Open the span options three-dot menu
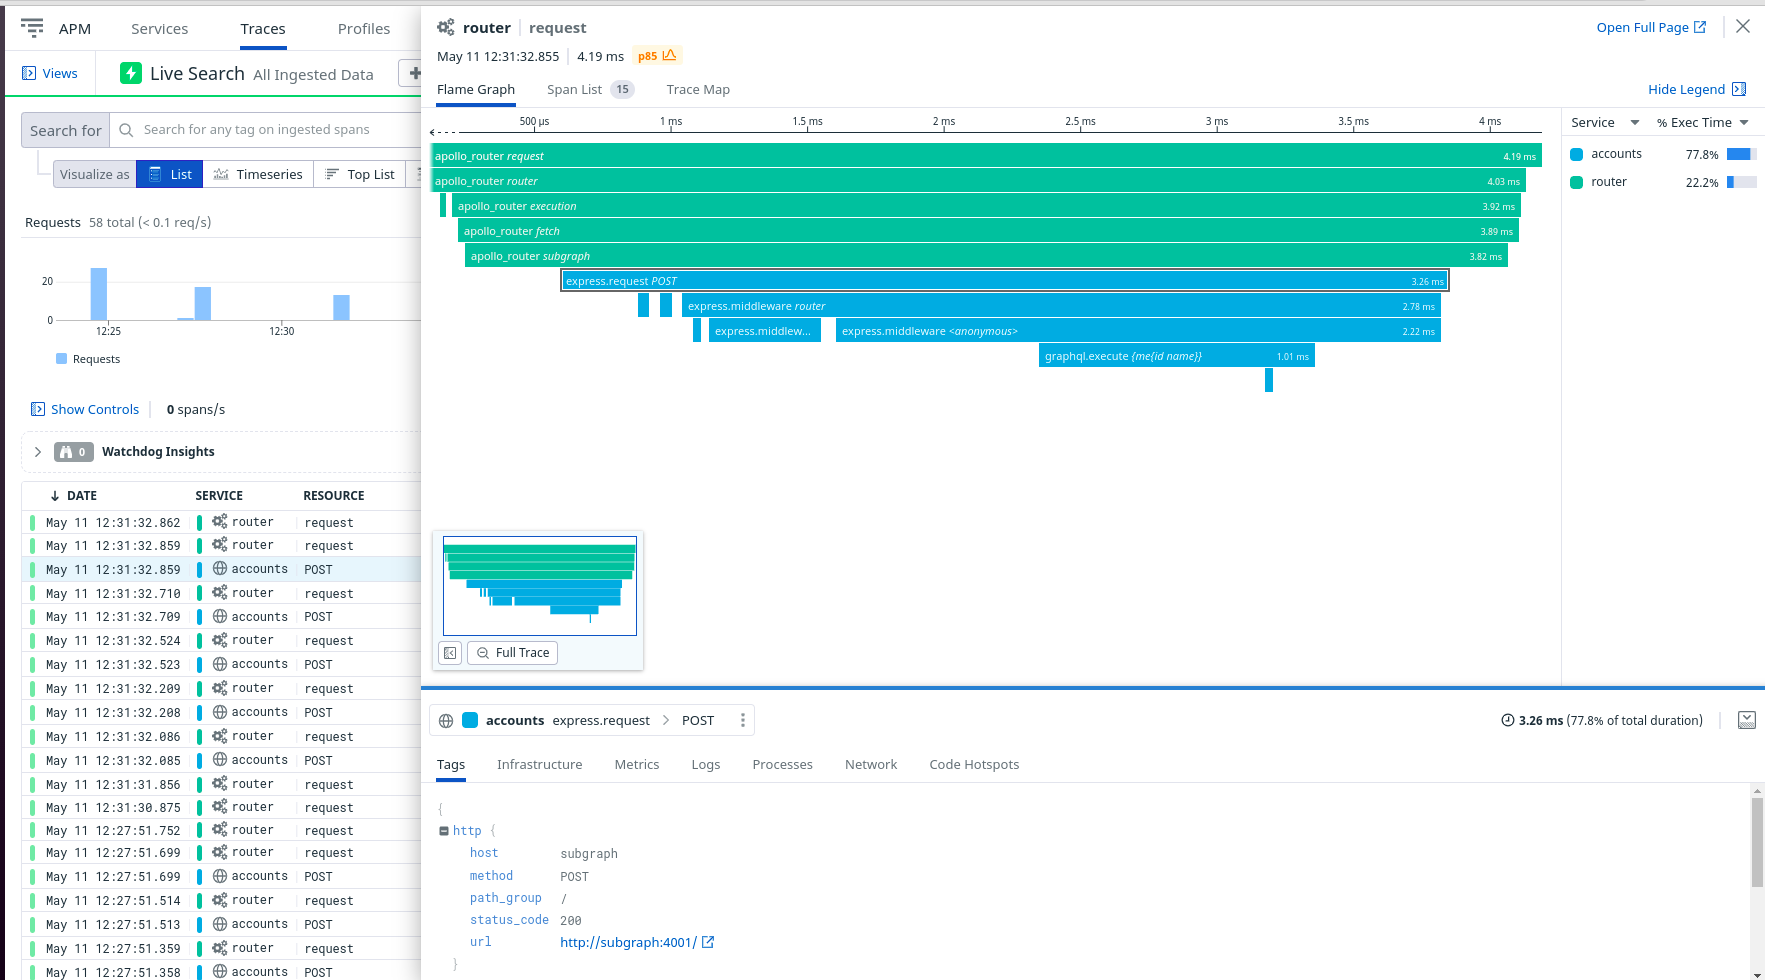The width and height of the screenshot is (1765, 980). 742,720
